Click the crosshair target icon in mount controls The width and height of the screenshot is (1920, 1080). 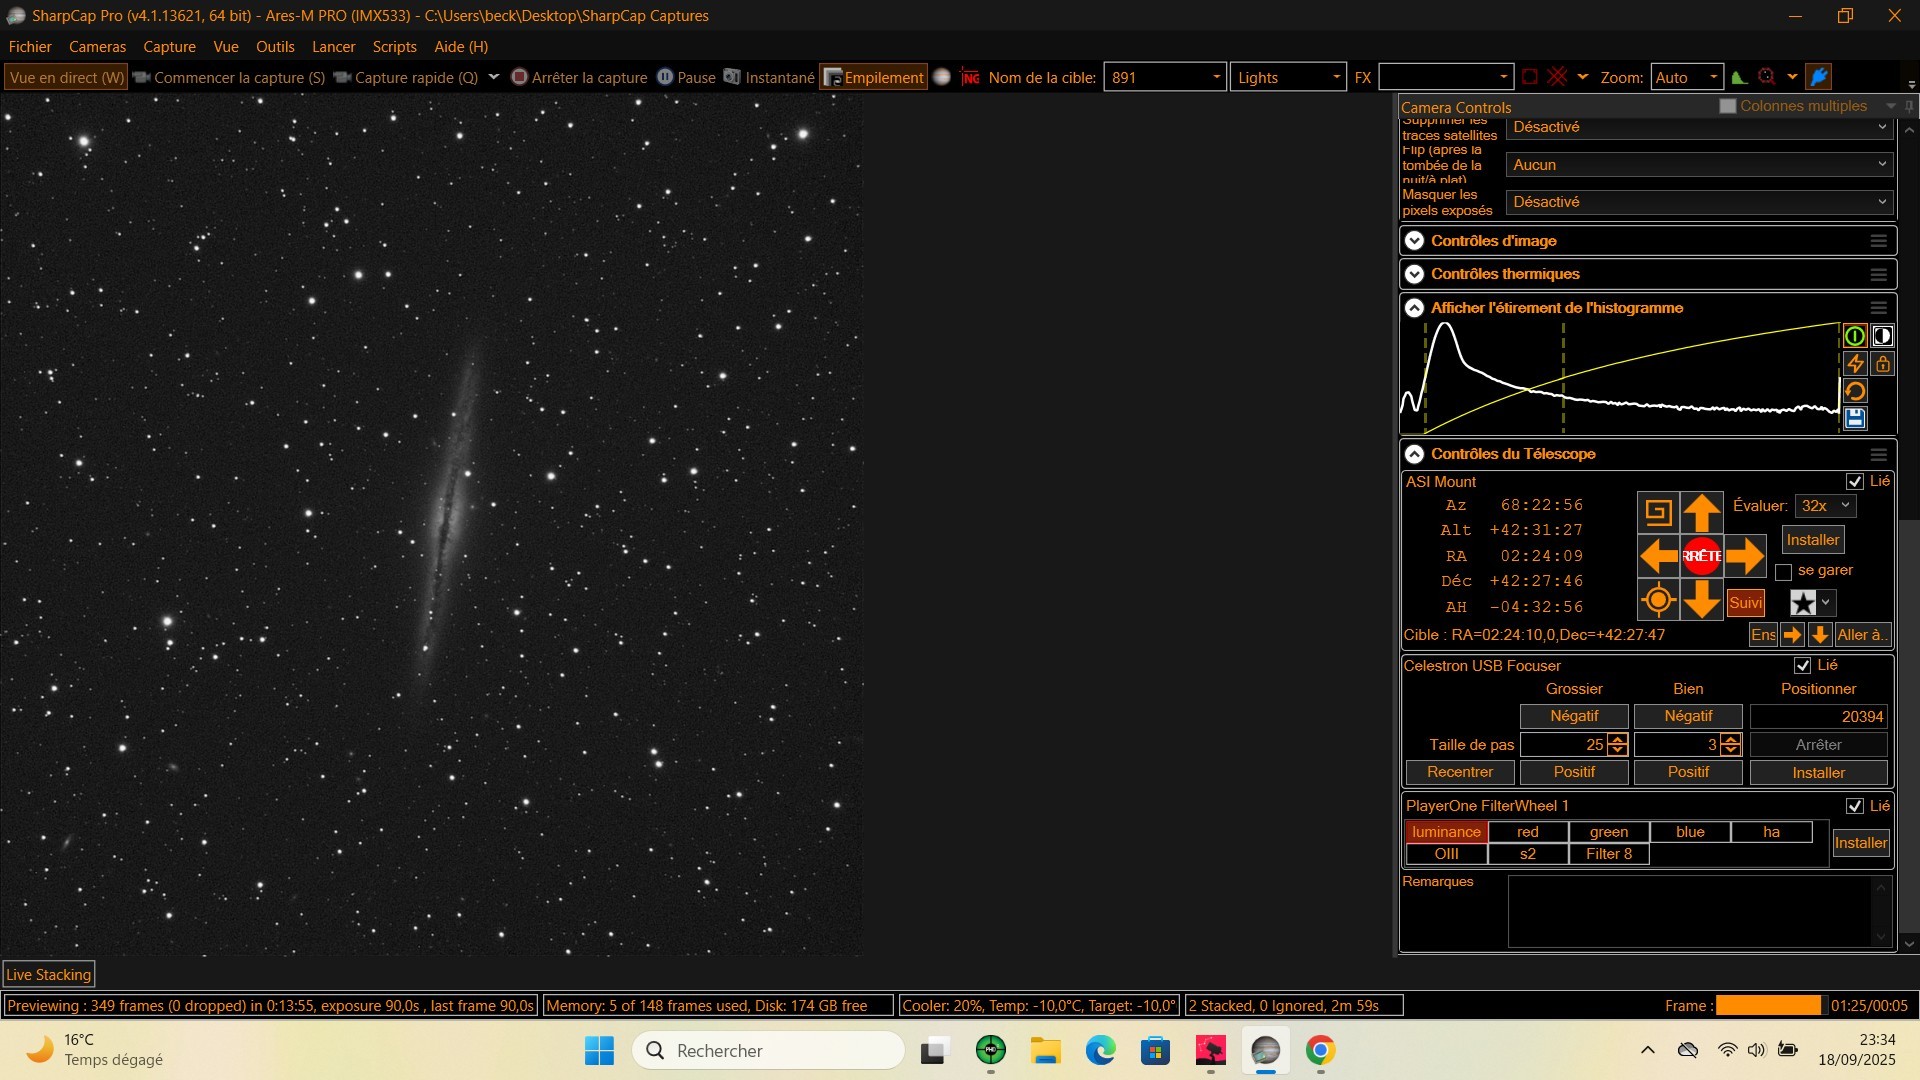[1658, 600]
